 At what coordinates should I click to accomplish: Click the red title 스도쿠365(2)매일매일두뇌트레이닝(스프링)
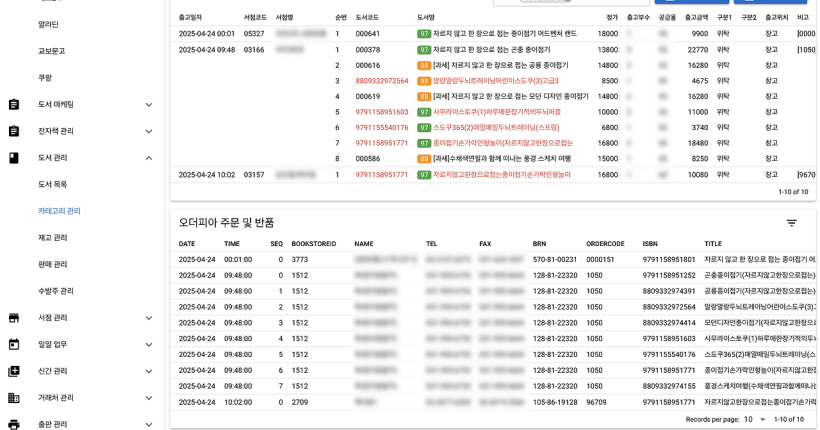pos(496,127)
